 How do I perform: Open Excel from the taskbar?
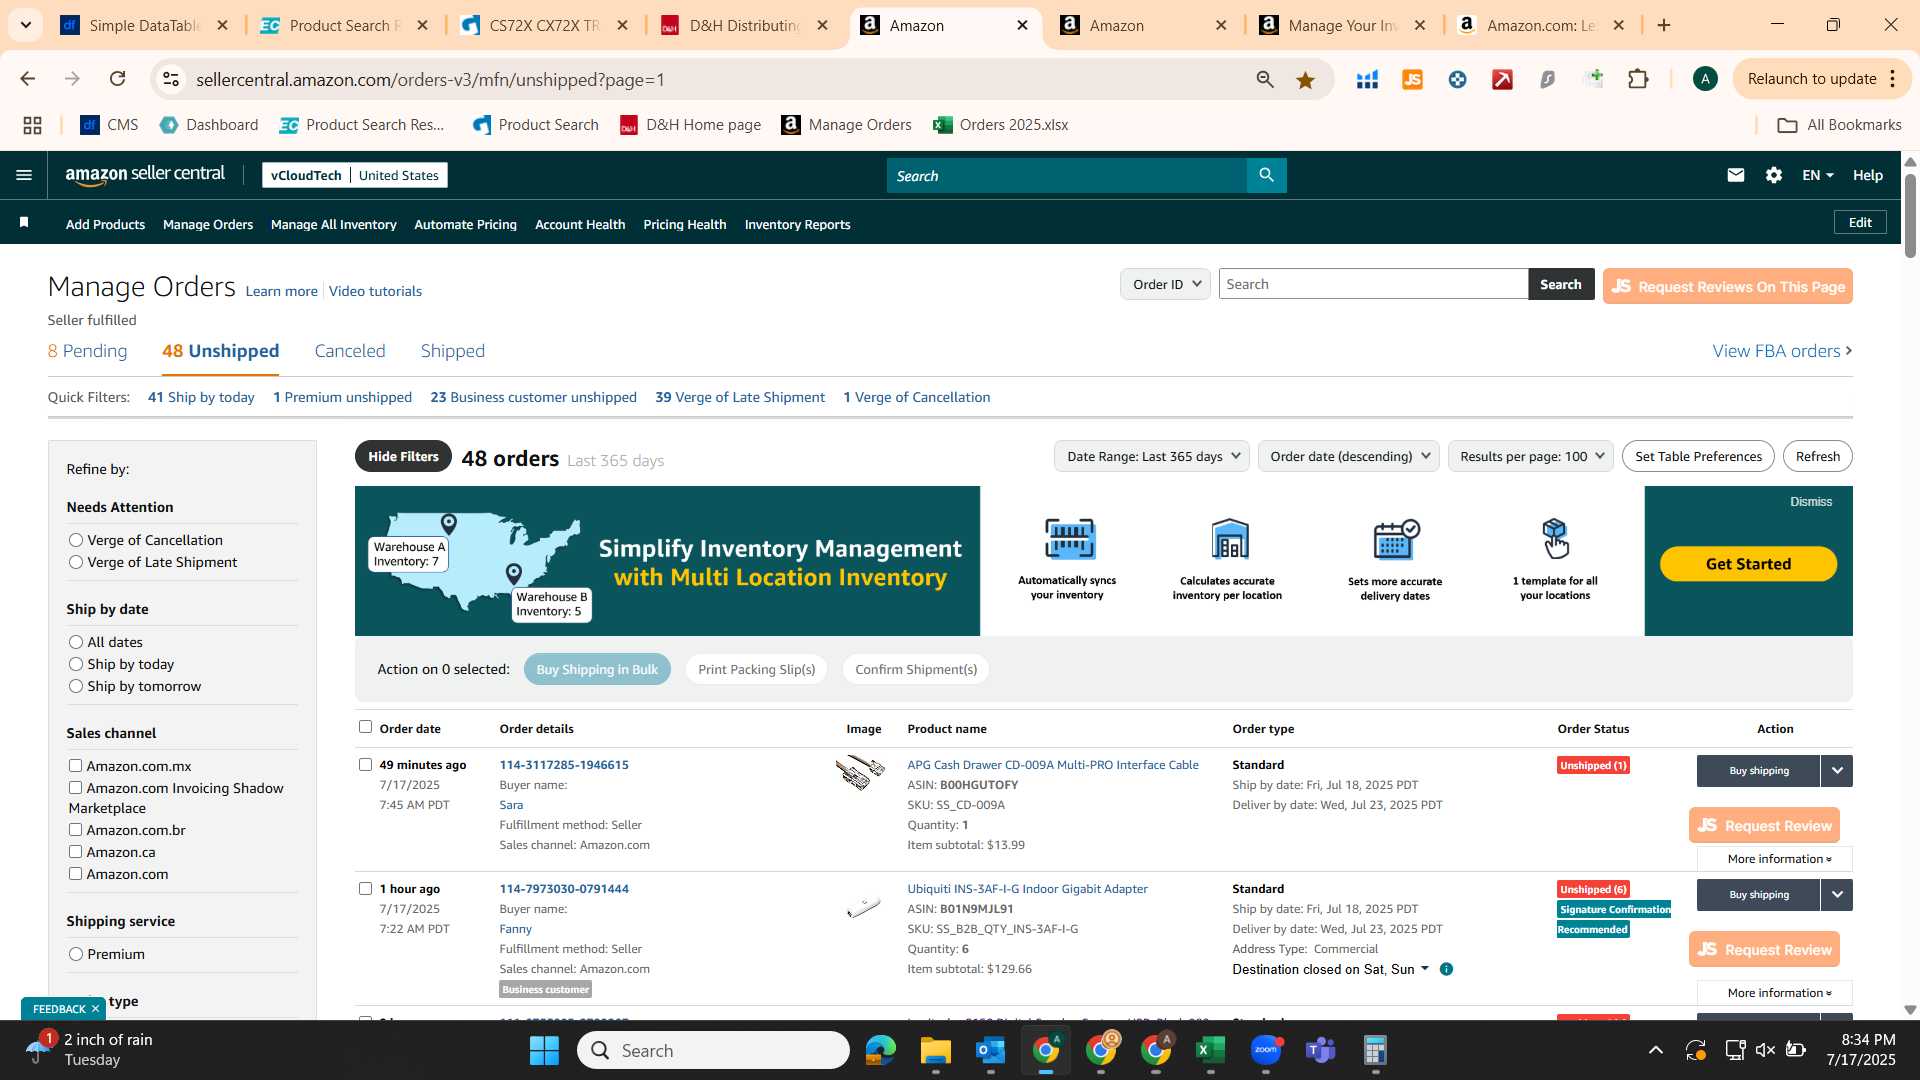click(x=1210, y=1050)
